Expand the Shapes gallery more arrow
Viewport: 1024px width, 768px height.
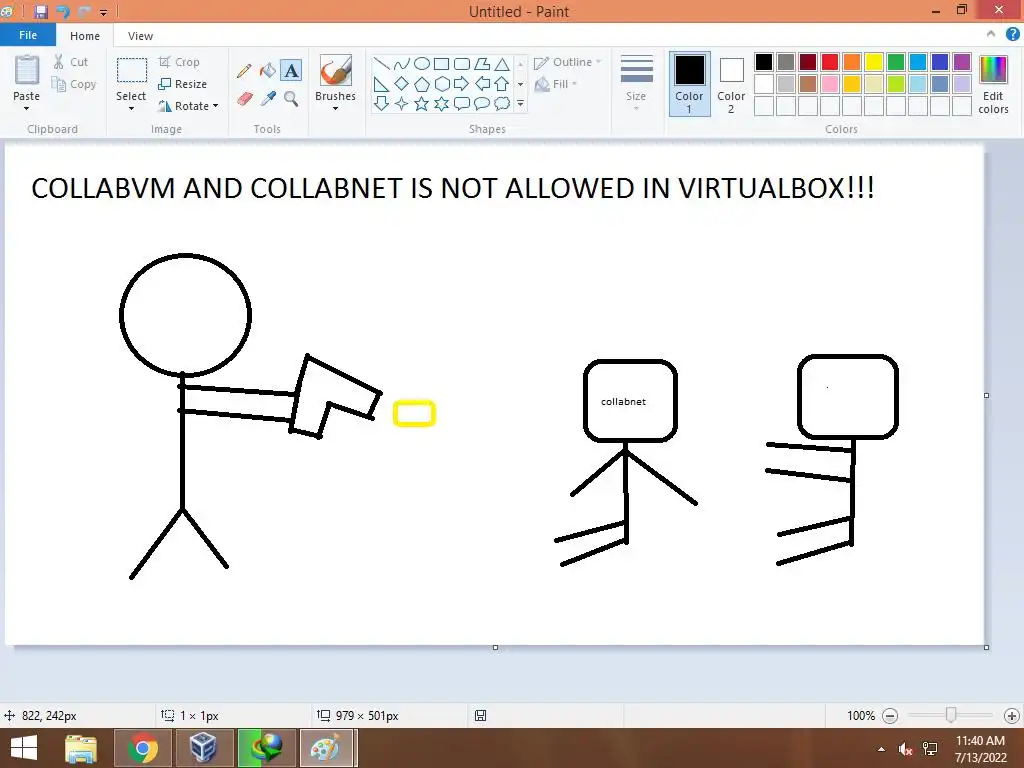tap(520, 103)
